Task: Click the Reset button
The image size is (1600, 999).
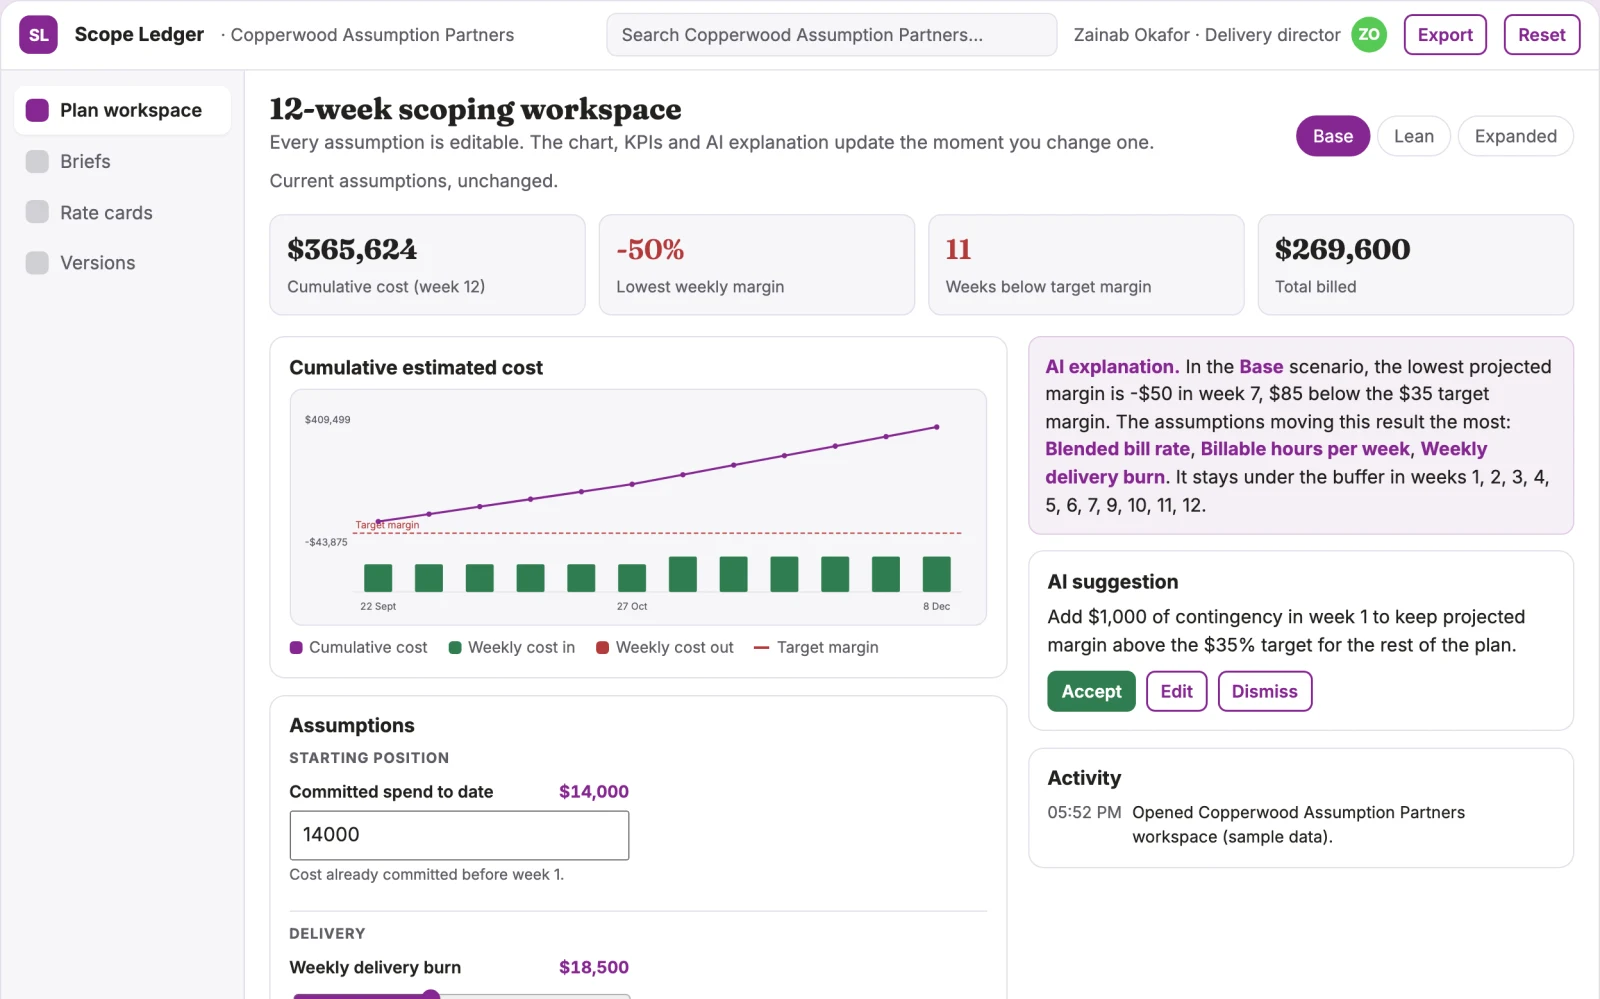Action: click(x=1541, y=35)
